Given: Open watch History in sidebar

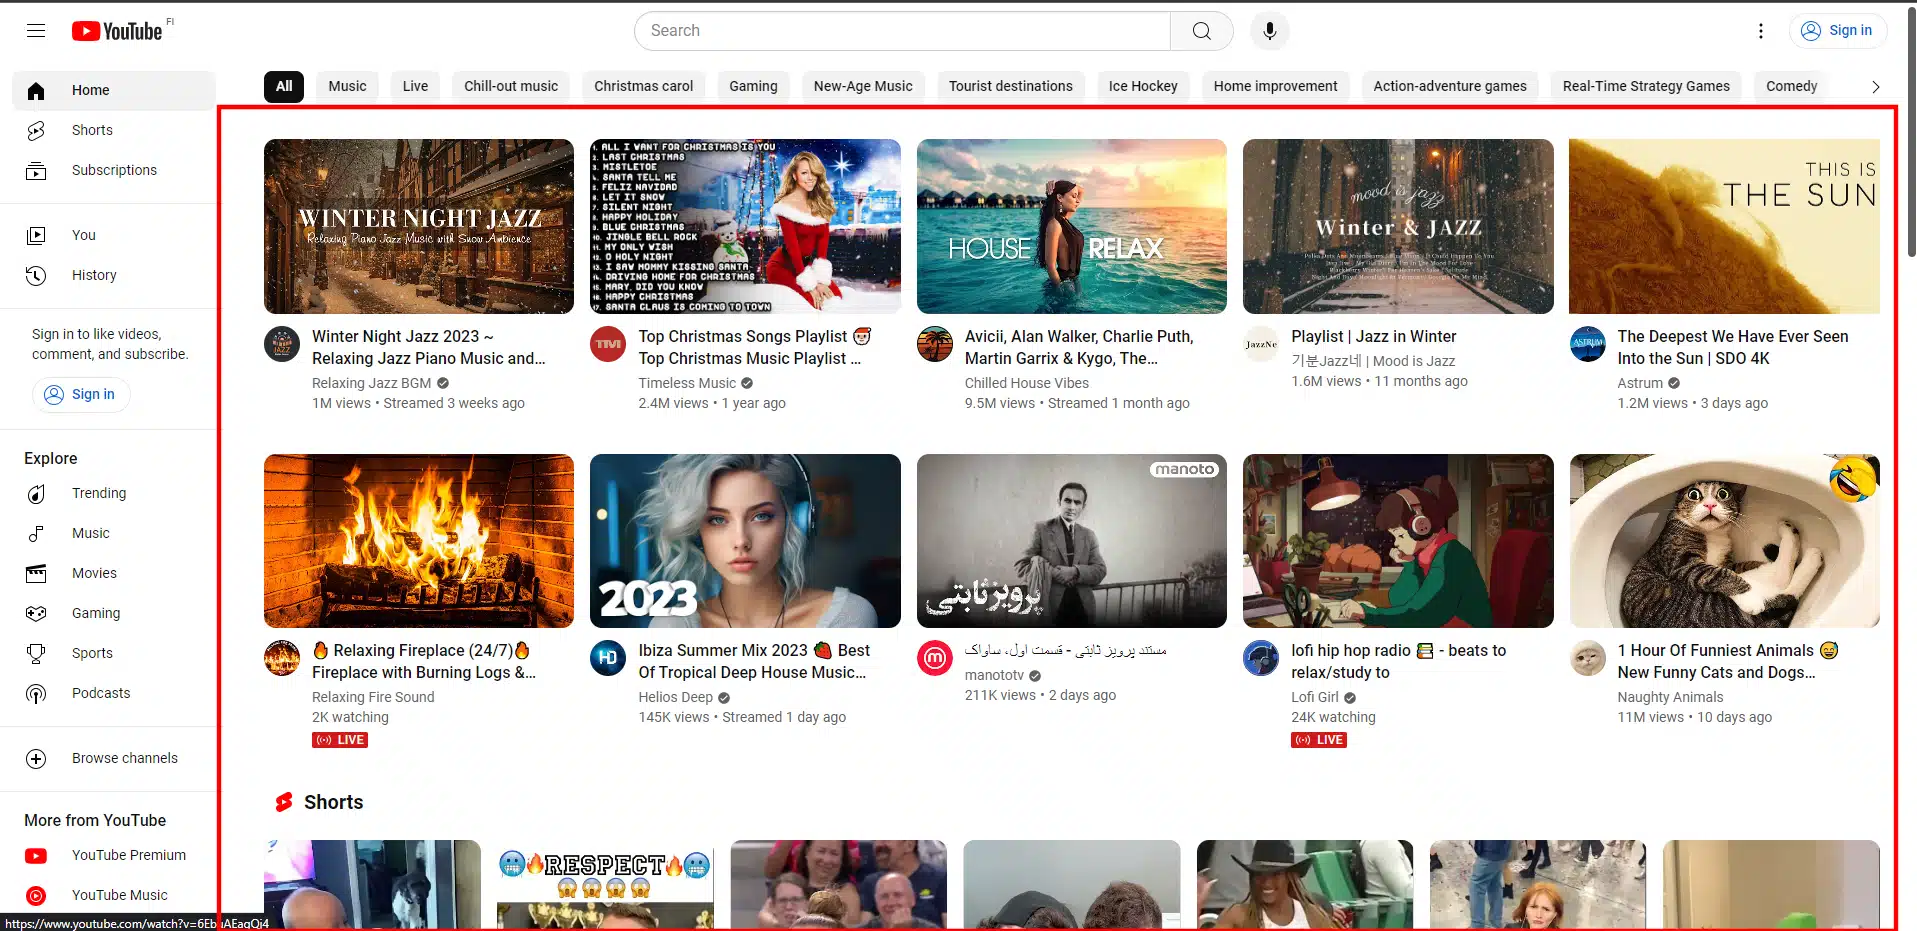Looking at the screenshot, I should pyautogui.click(x=94, y=275).
